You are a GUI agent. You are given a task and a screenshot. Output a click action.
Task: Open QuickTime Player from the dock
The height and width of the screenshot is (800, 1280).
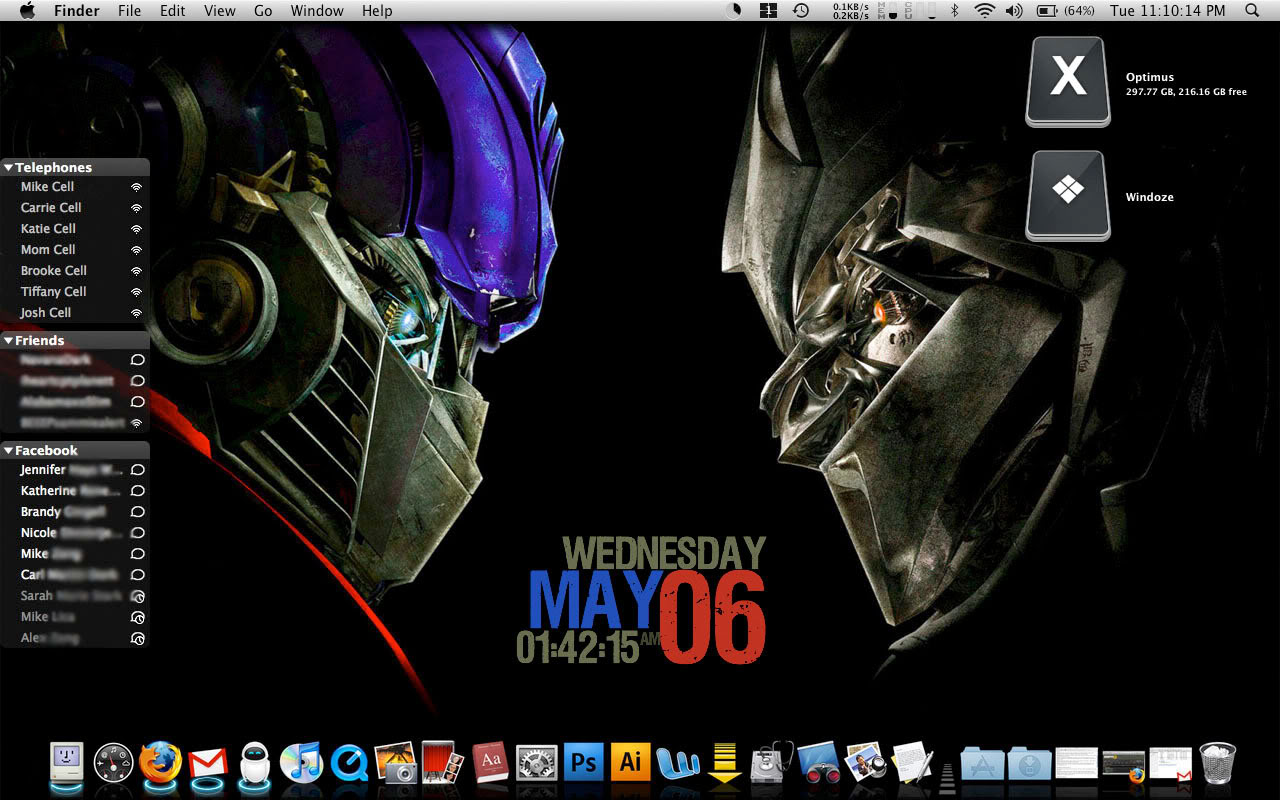click(x=349, y=763)
